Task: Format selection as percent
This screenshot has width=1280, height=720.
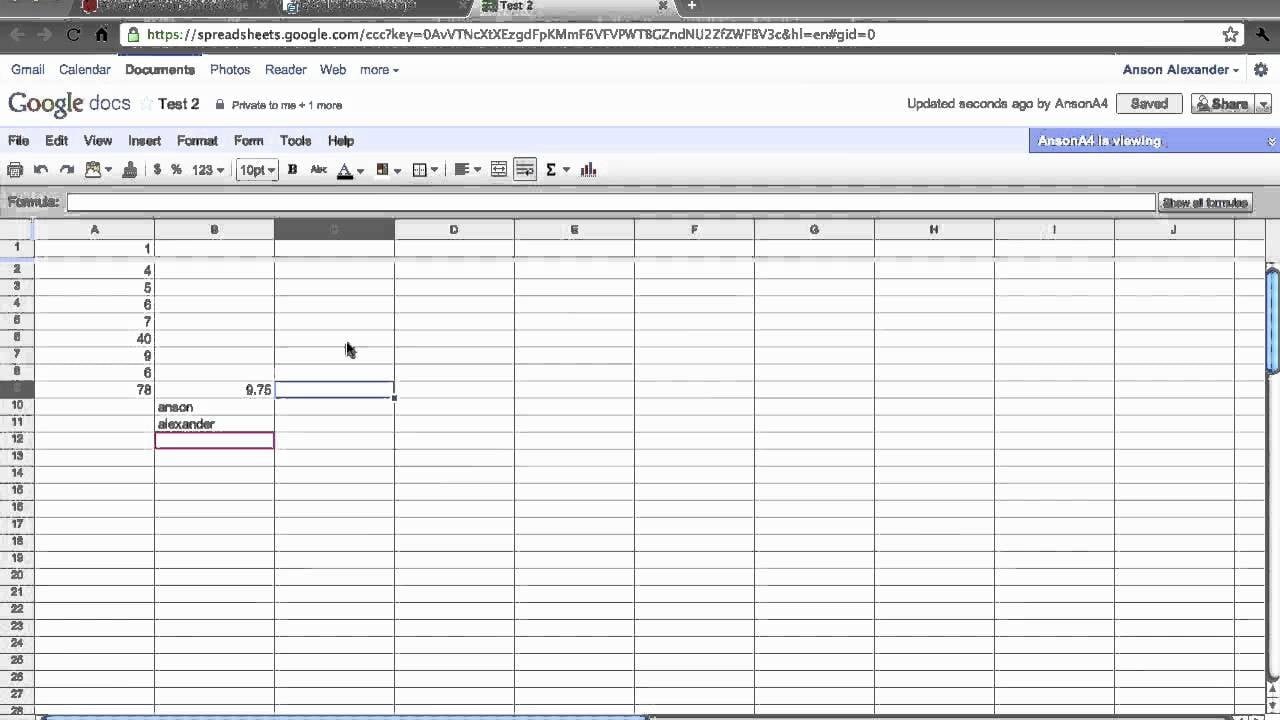Action: [x=176, y=170]
